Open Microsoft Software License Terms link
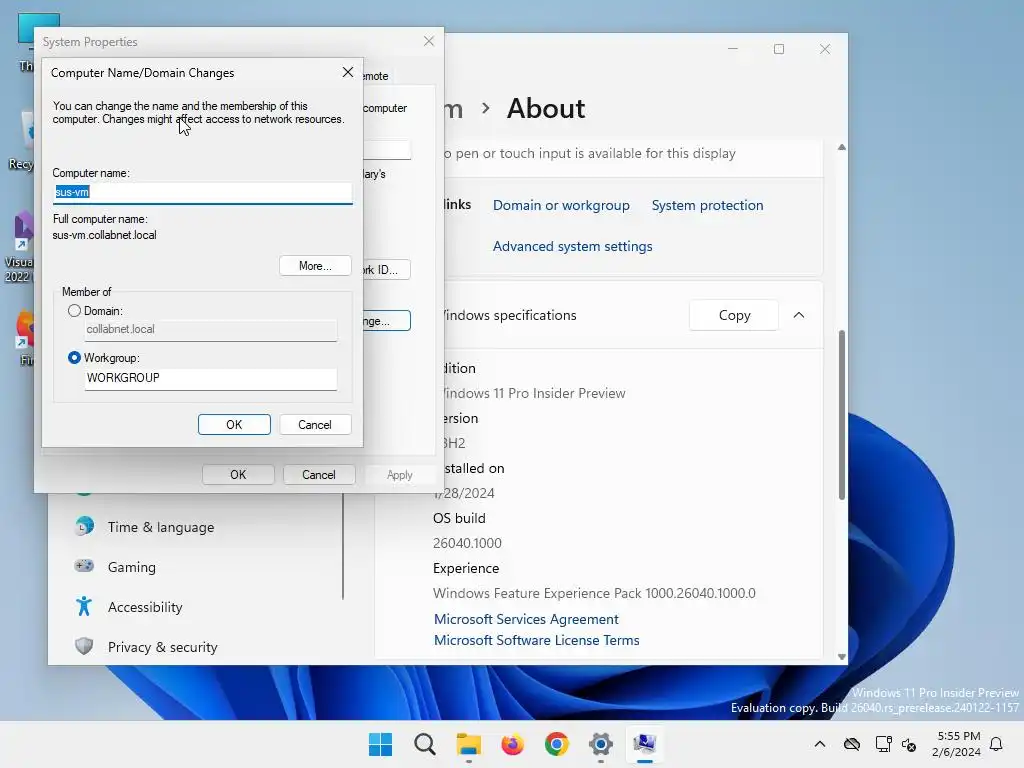This screenshot has width=1024, height=768. 536,640
